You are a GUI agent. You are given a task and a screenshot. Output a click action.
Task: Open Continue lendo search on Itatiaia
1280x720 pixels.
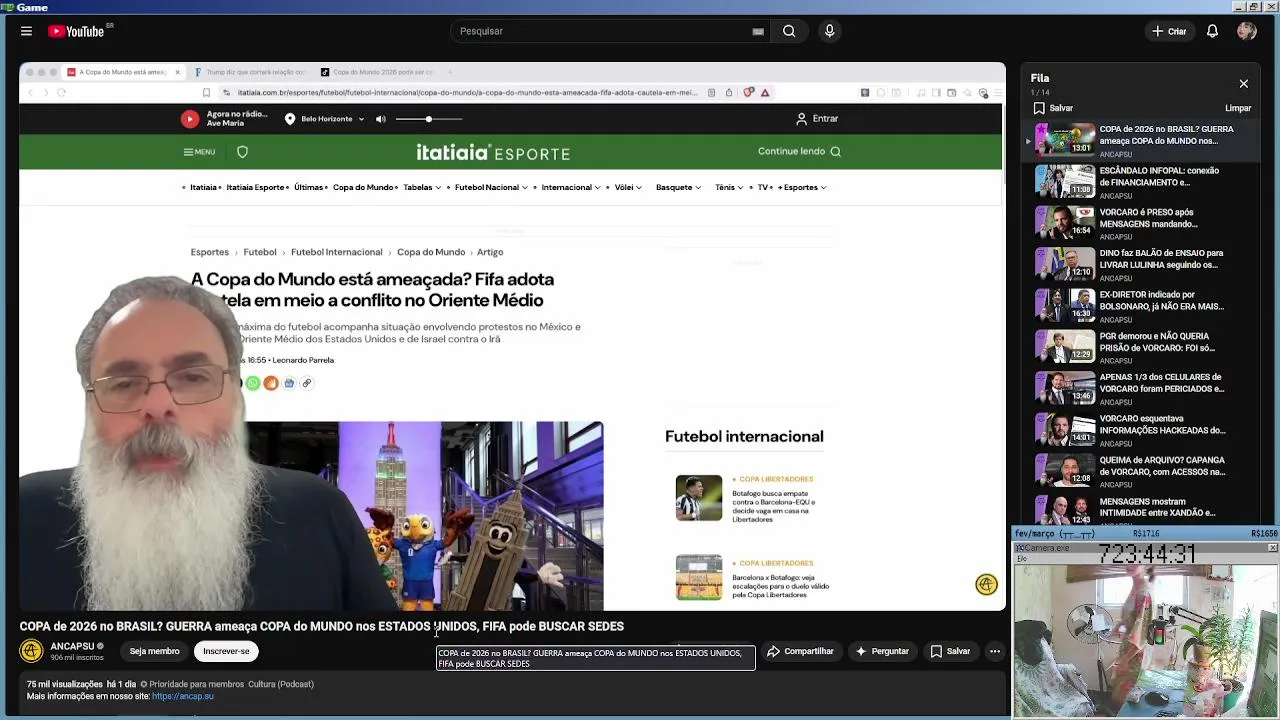coord(799,152)
